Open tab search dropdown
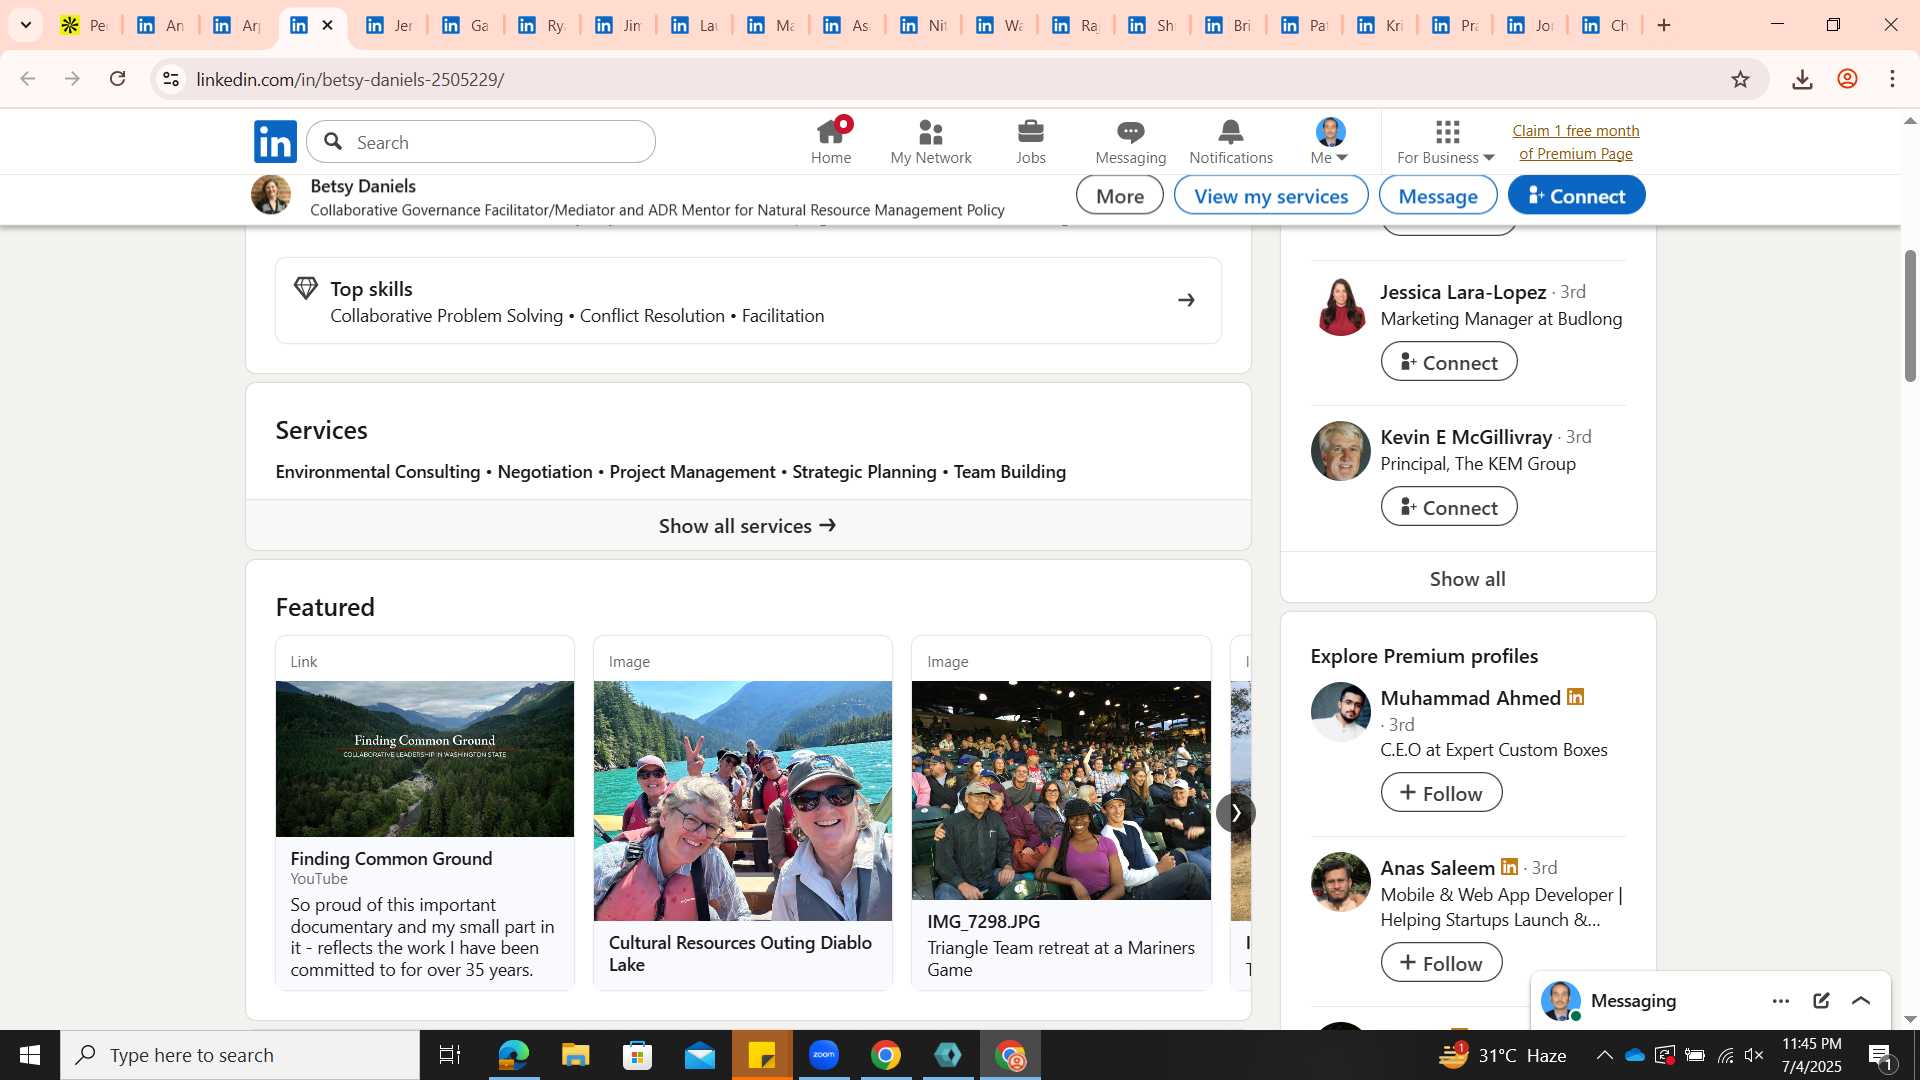The image size is (1920, 1080). tap(25, 25)
